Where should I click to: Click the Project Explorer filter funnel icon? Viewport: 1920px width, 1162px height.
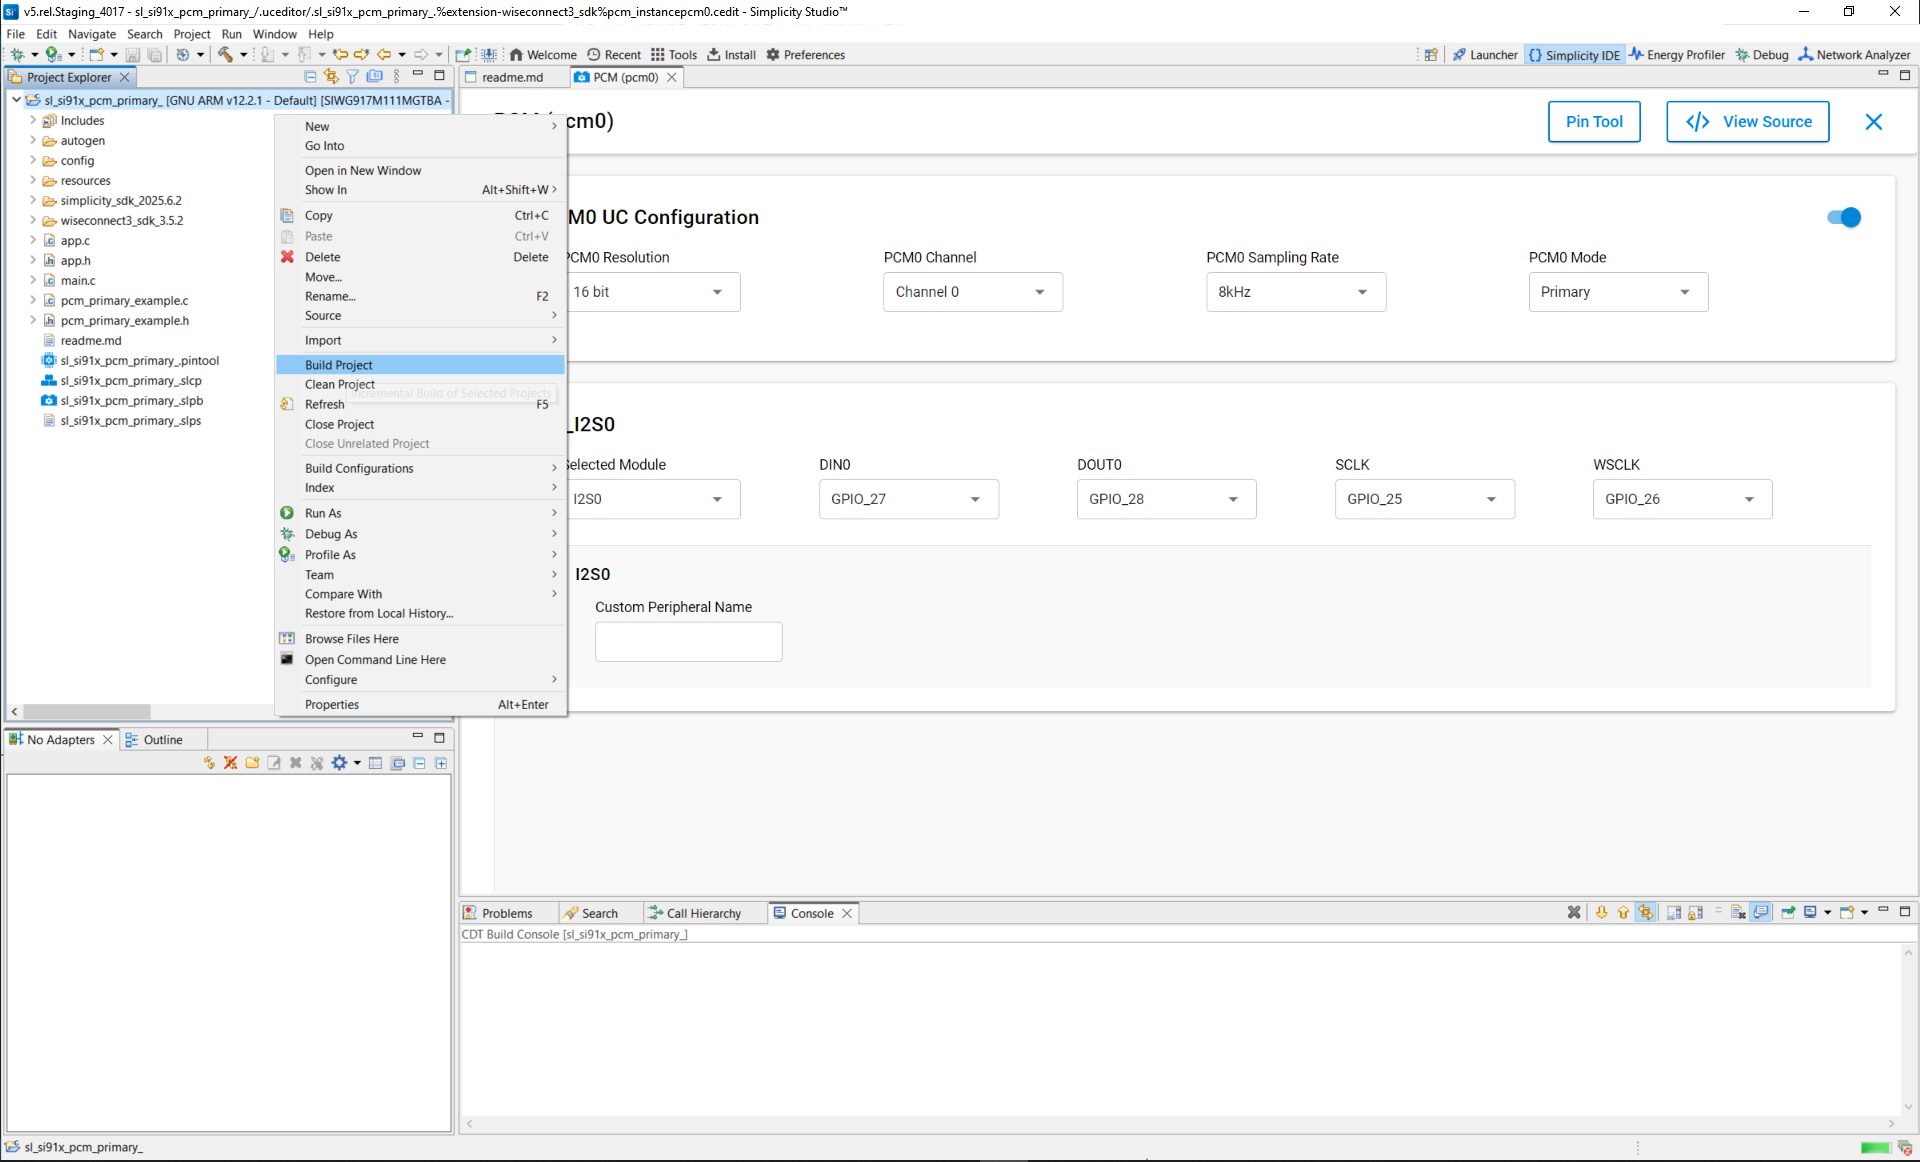[x=353, y=77]
